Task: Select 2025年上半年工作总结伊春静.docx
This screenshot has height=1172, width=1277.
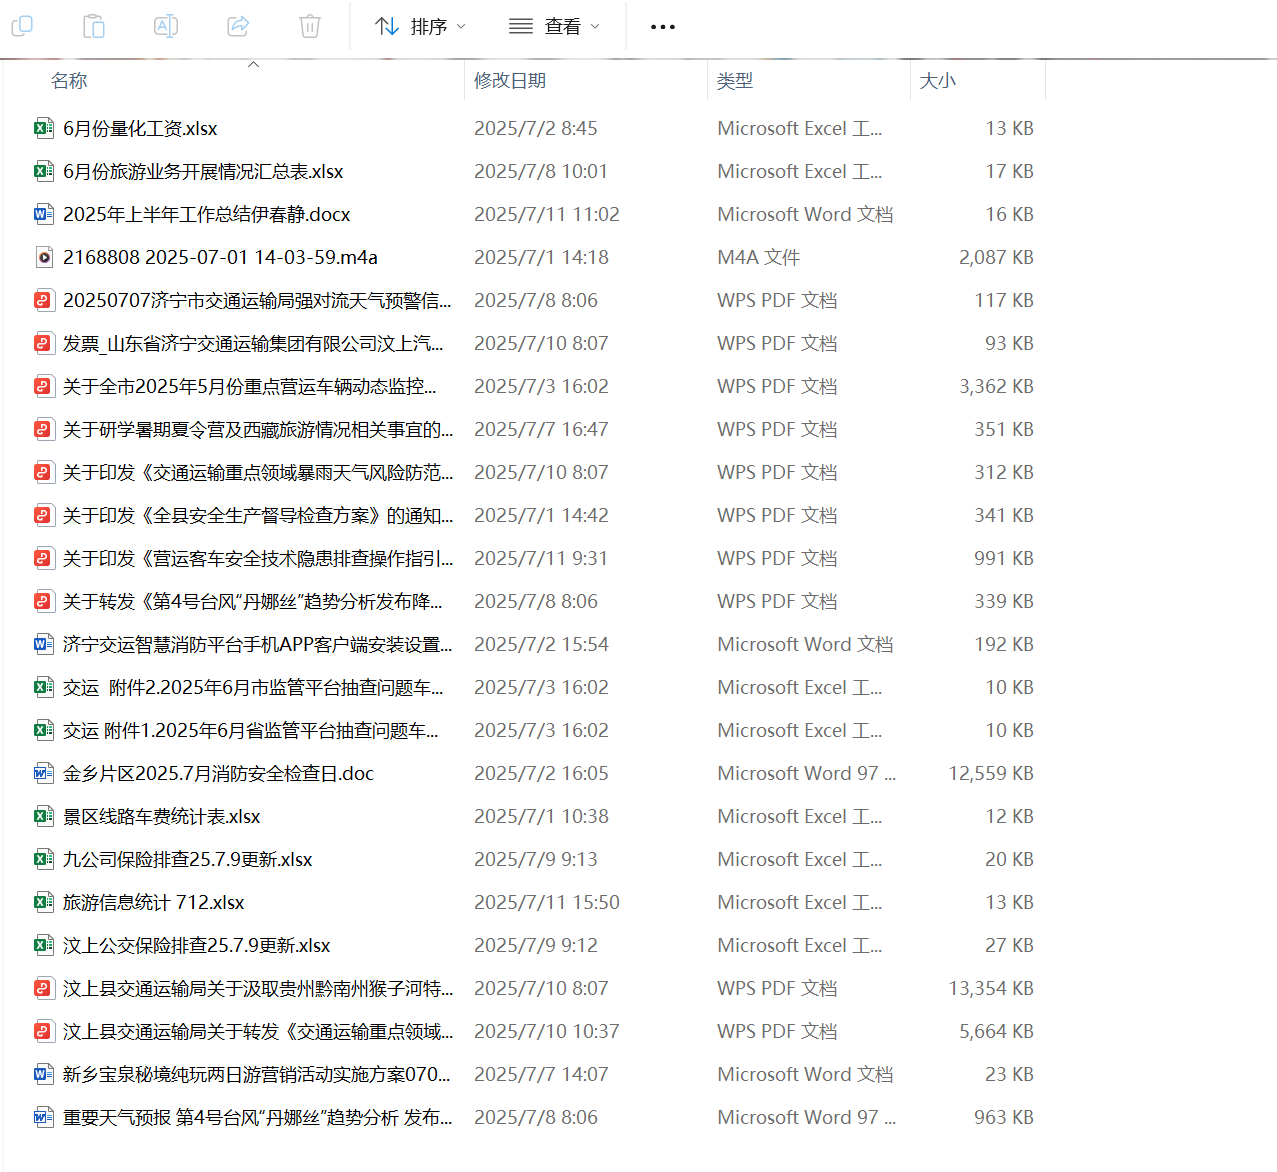Action: [x=206, y=214]
